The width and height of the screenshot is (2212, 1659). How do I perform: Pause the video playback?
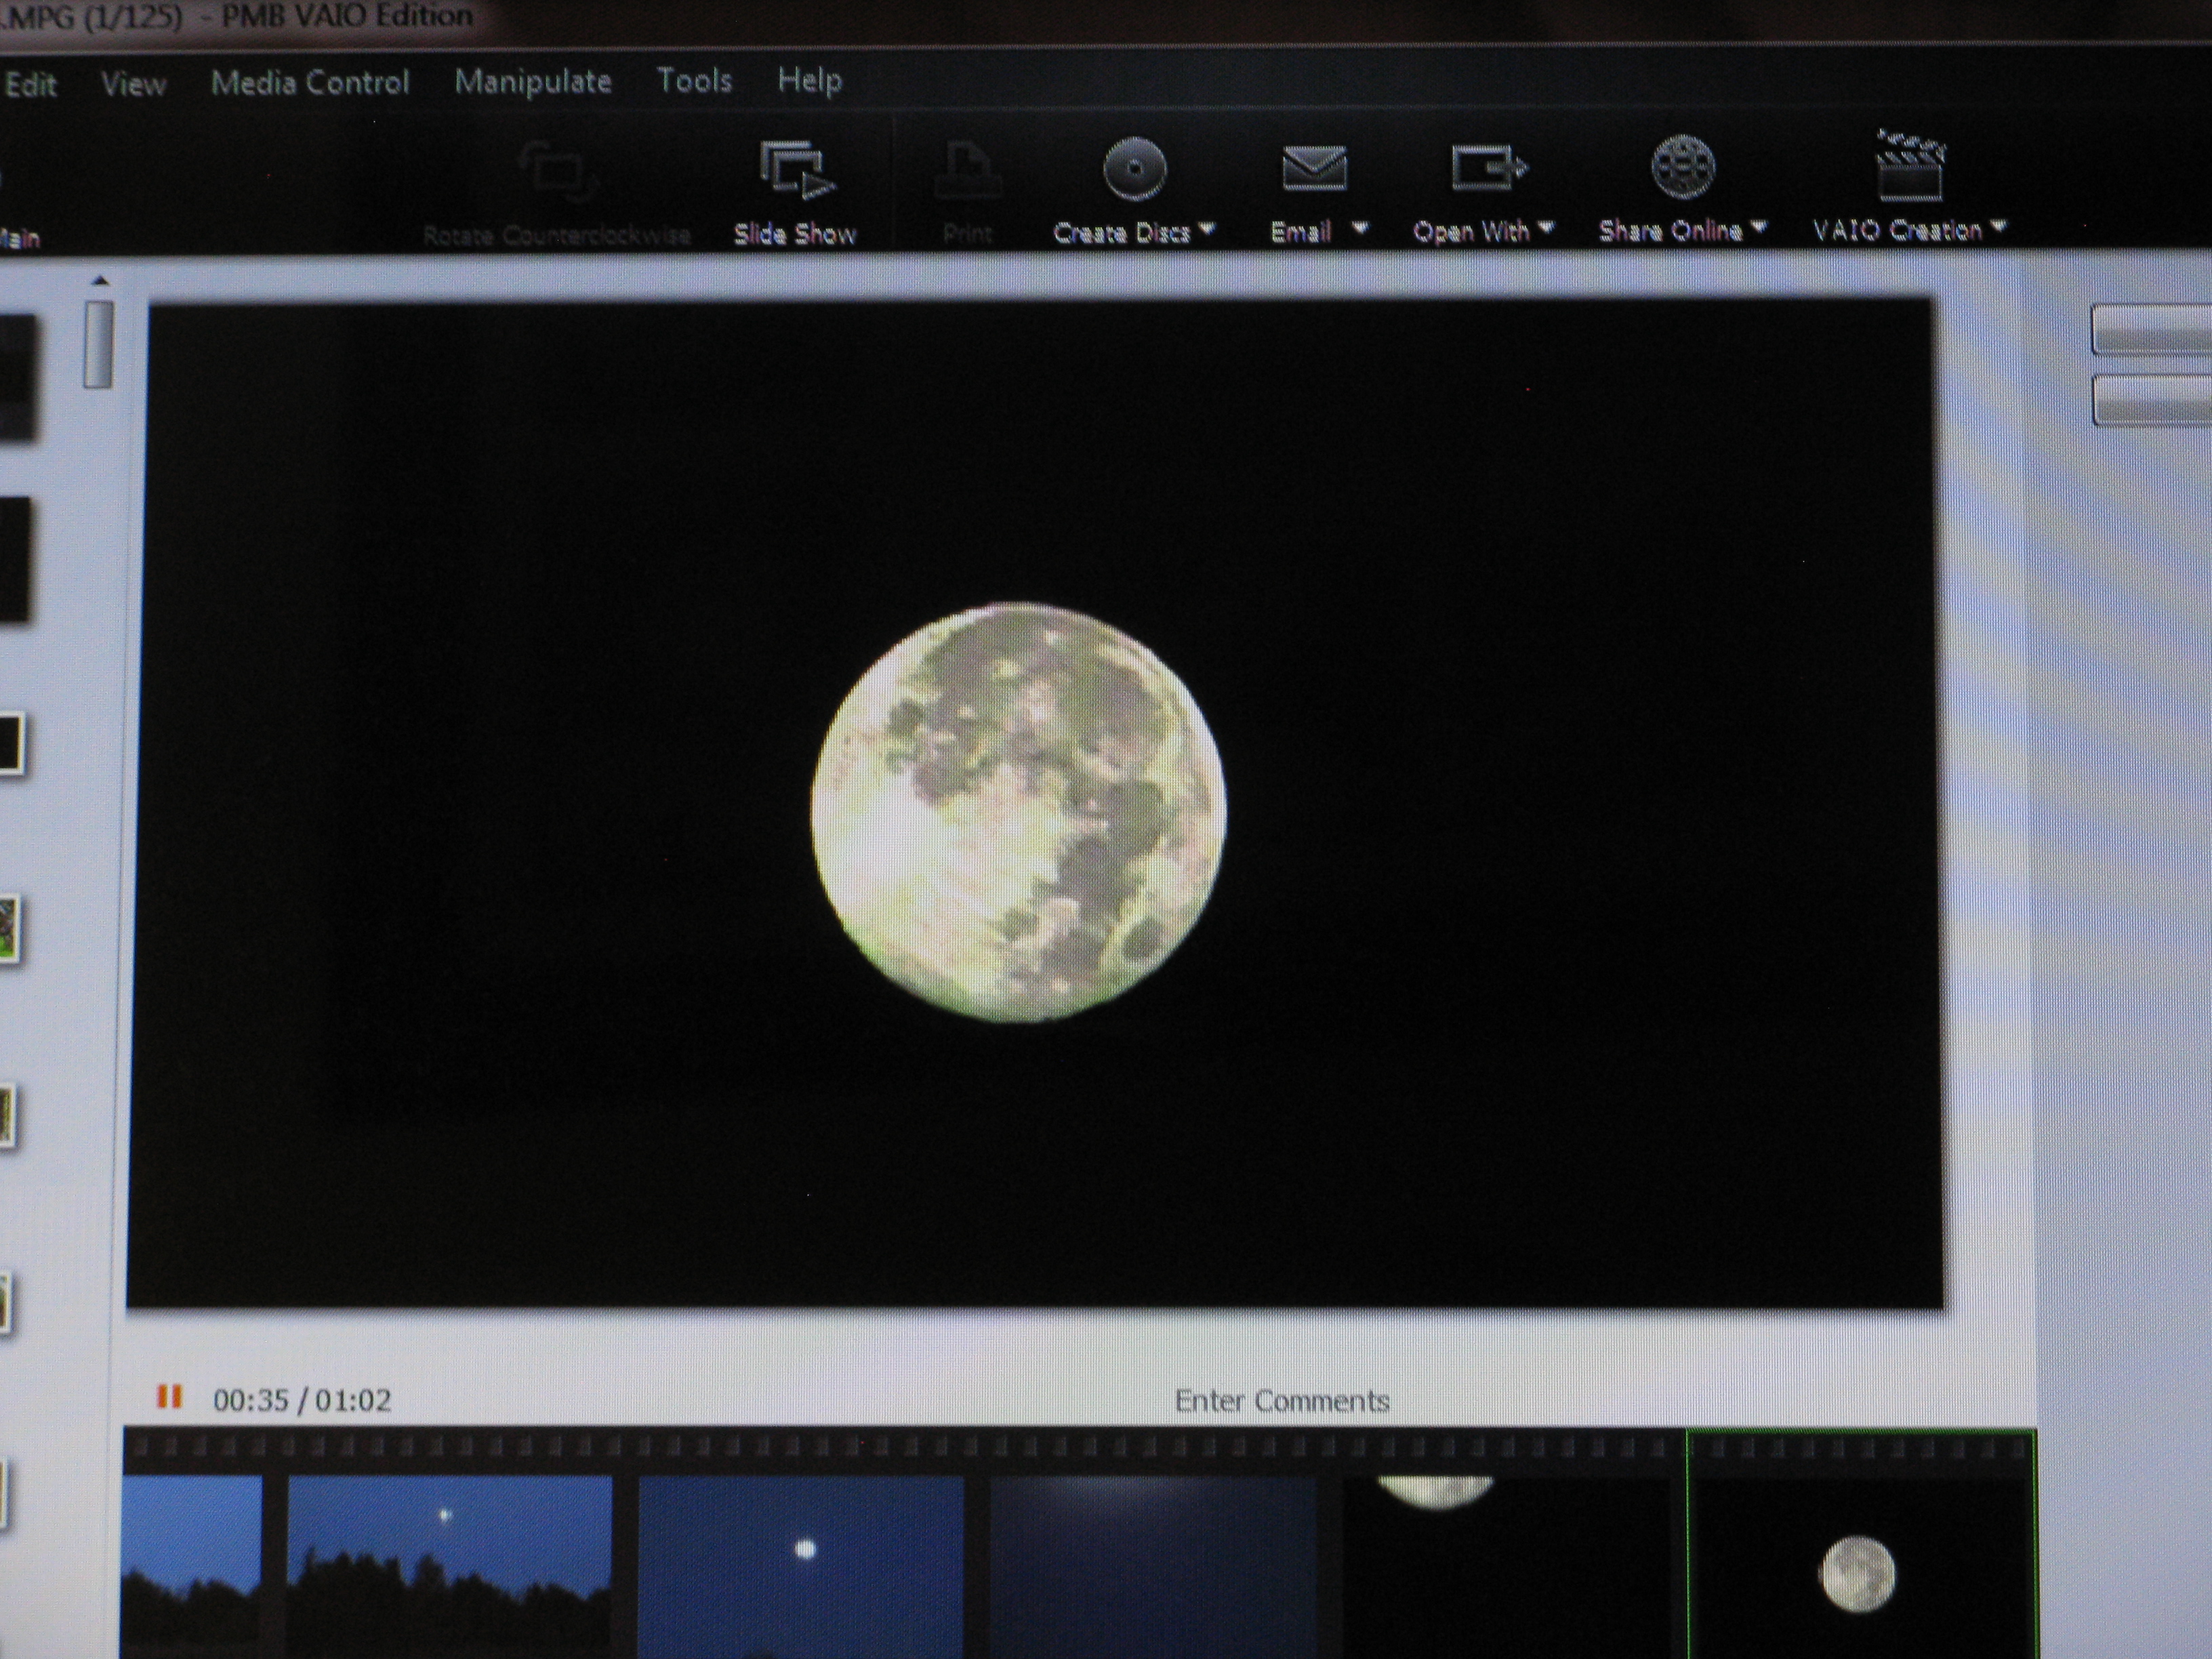pyautogui.click(x=169, y=1397)
